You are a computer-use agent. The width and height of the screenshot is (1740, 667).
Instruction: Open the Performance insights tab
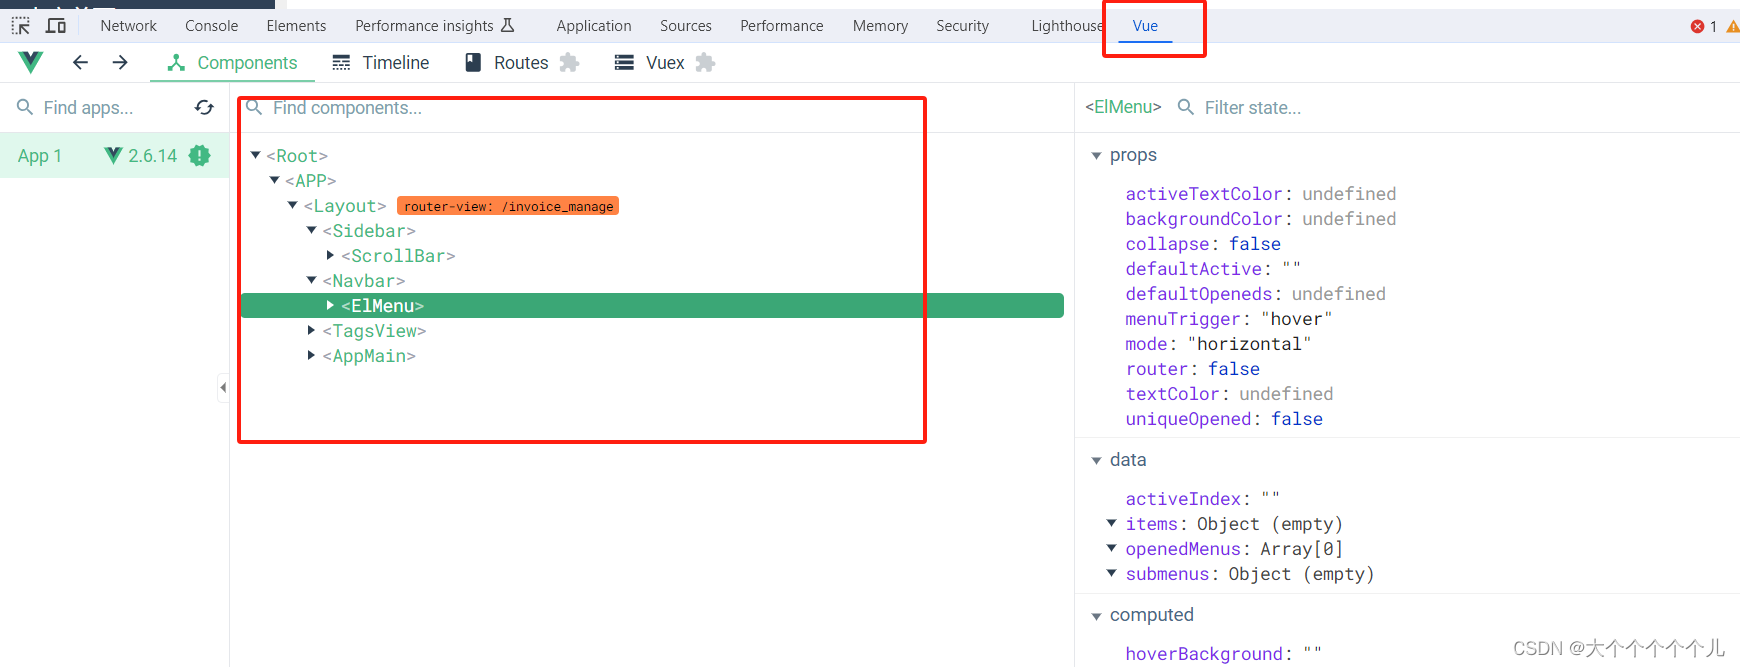coord(435,26)
